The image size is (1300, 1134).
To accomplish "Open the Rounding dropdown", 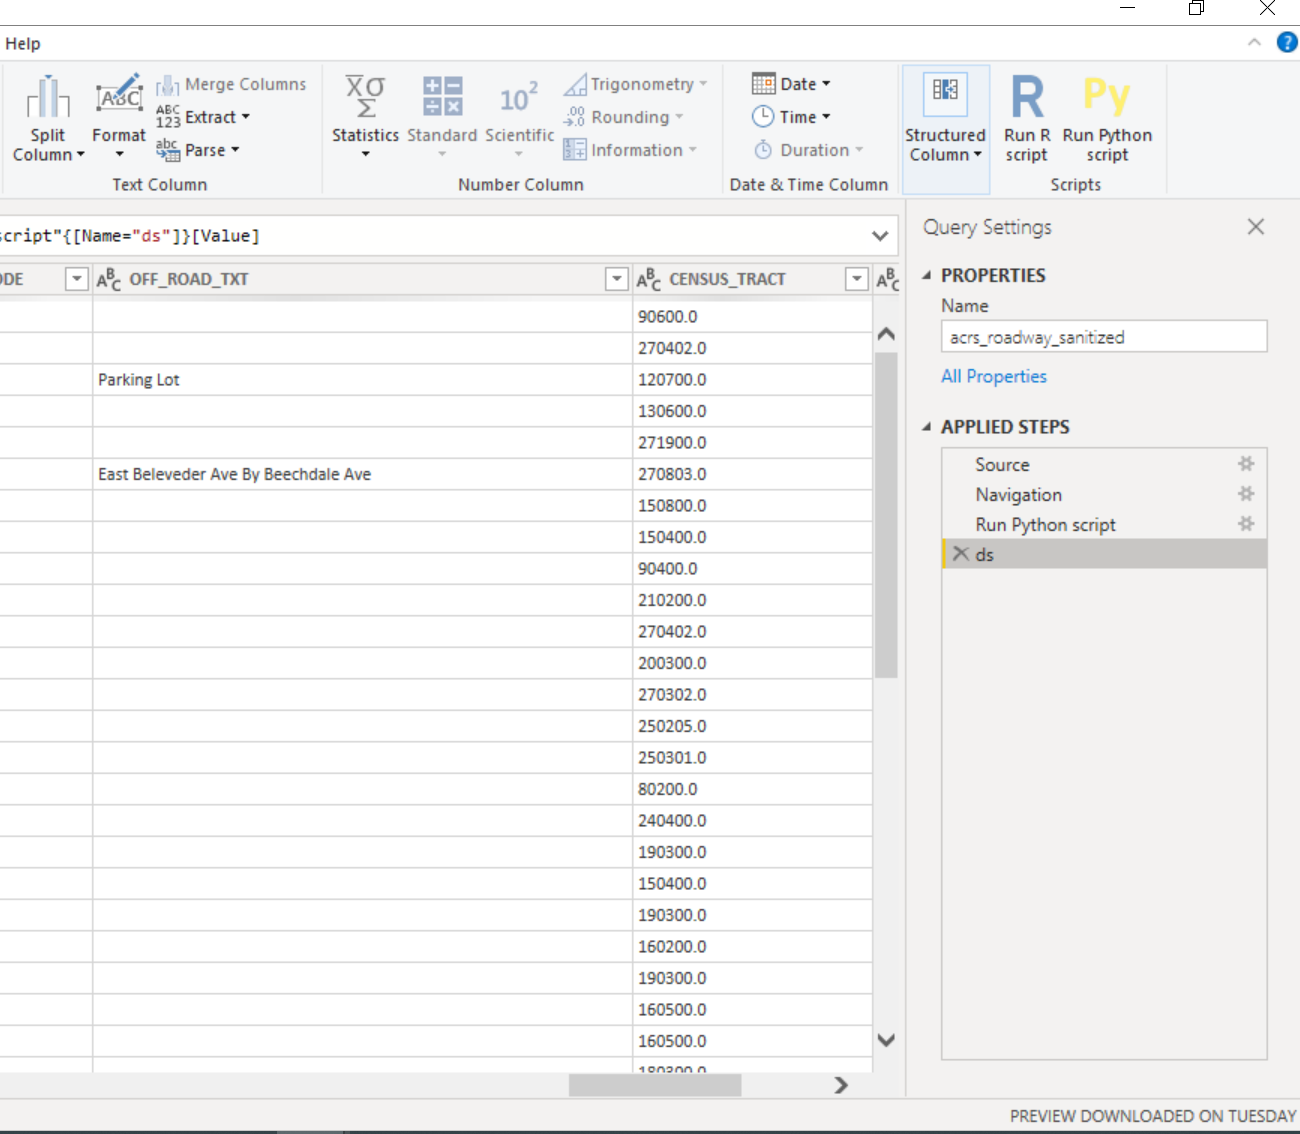I will (624, 117).
